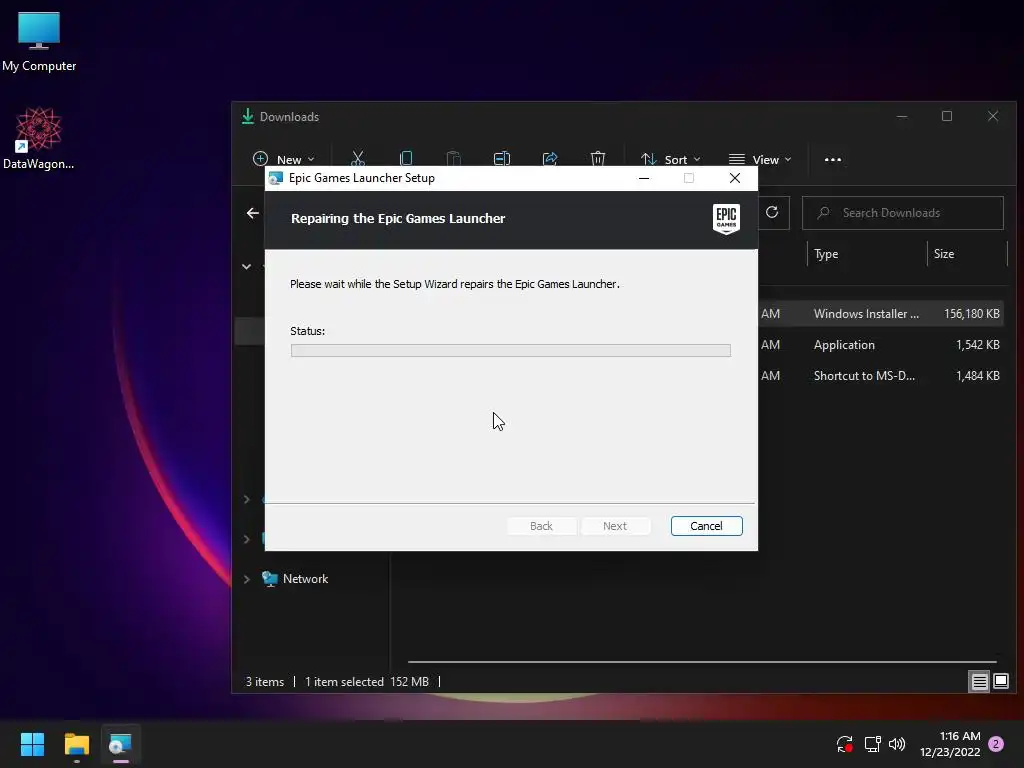Switch to details view layout icon
Image resolution: width=1024 pixels, height=768 pixels.
[980, 682]
